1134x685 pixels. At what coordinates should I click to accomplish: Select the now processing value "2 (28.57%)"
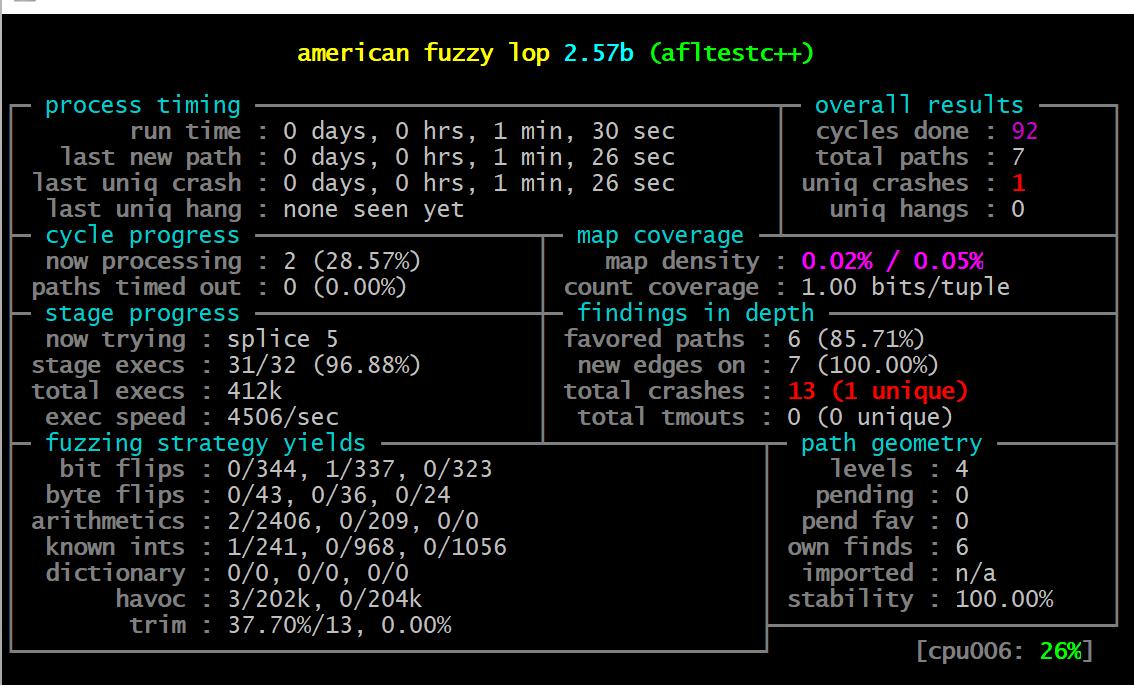coord(351,261)
